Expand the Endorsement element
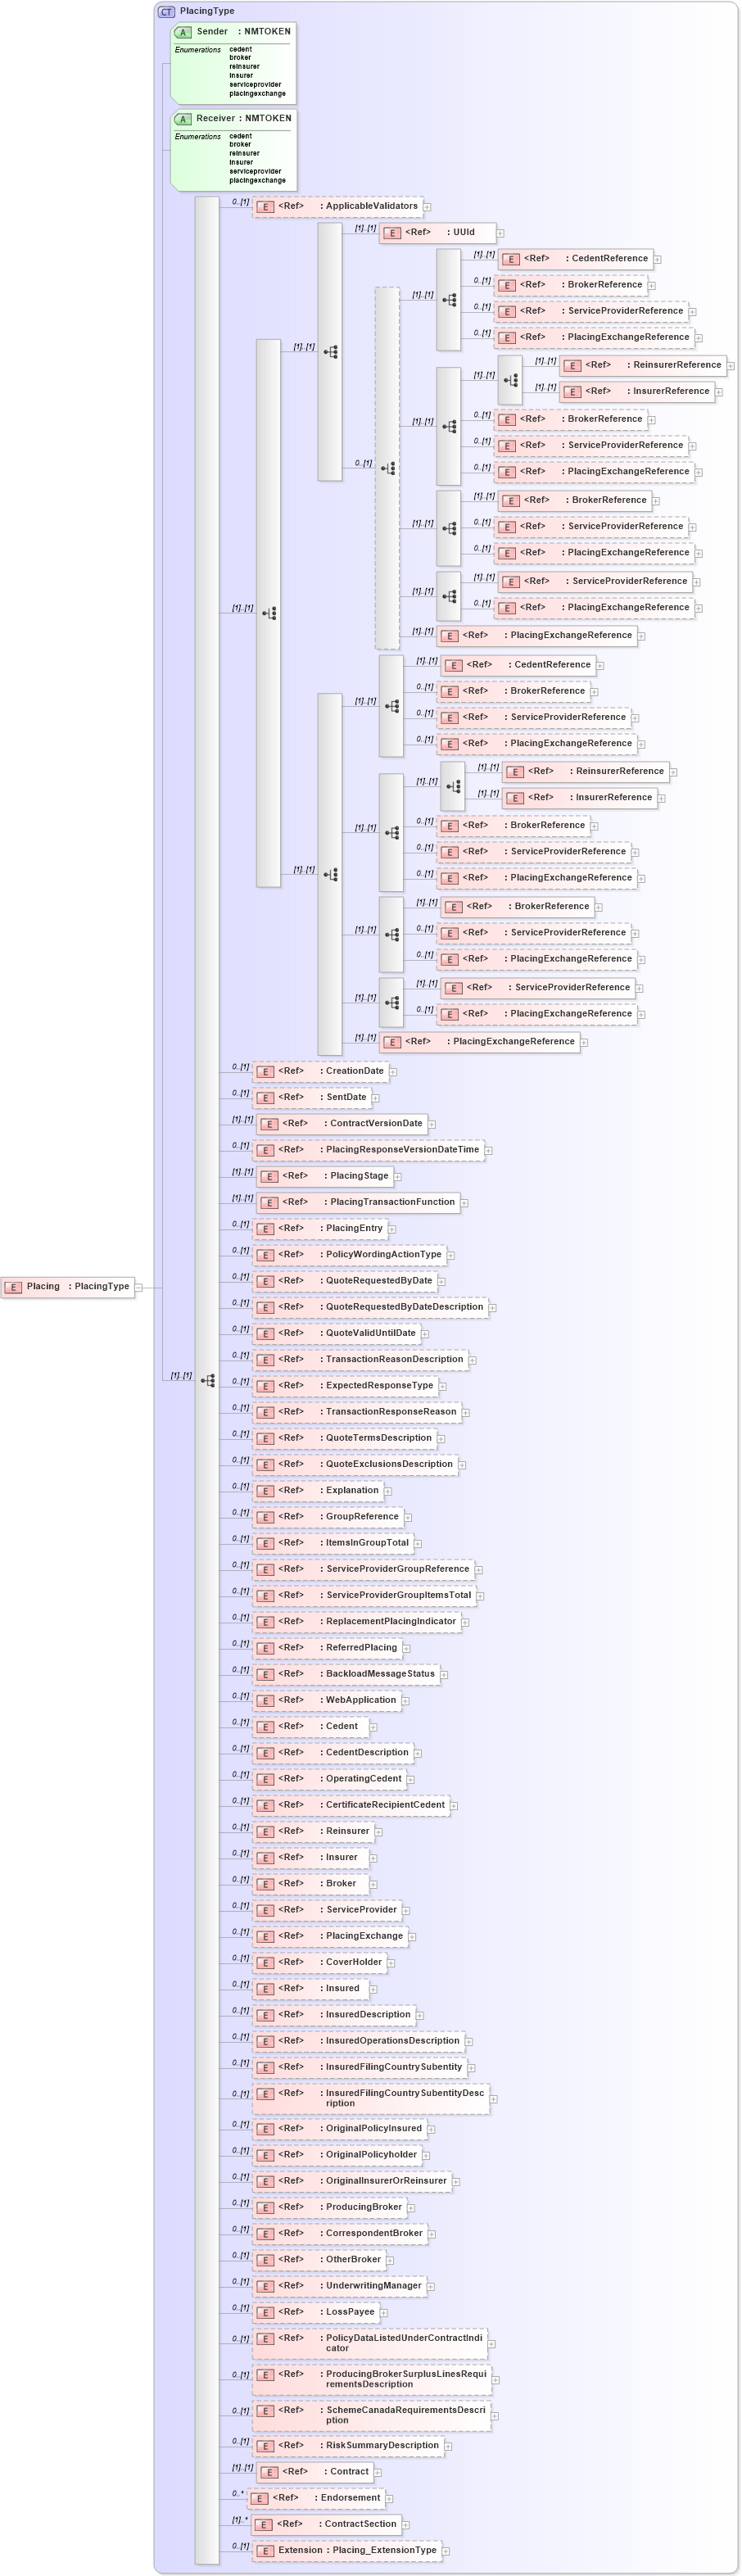Viewport: 742px width, 2576px height. (x=390, y=2499)
